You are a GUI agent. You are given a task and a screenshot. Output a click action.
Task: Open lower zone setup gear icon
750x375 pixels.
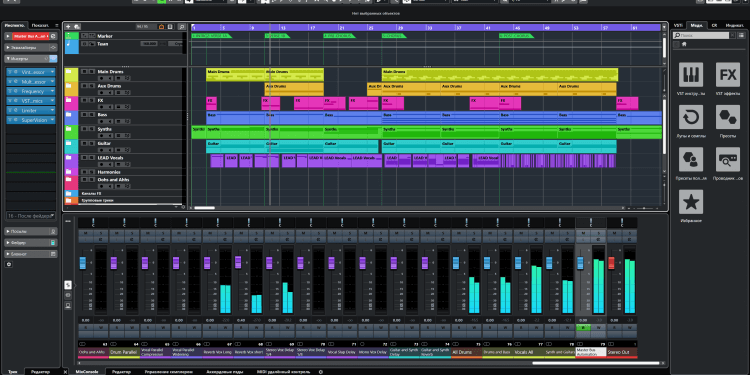pyautogui.click(x=320, y=372)
